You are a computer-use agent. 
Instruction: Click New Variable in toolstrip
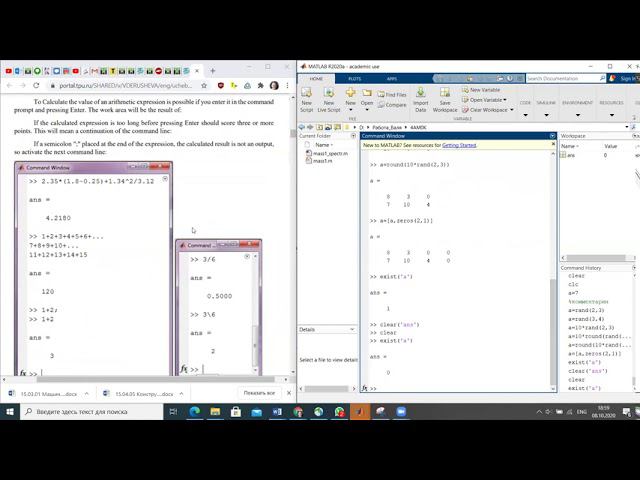(481, 90)
